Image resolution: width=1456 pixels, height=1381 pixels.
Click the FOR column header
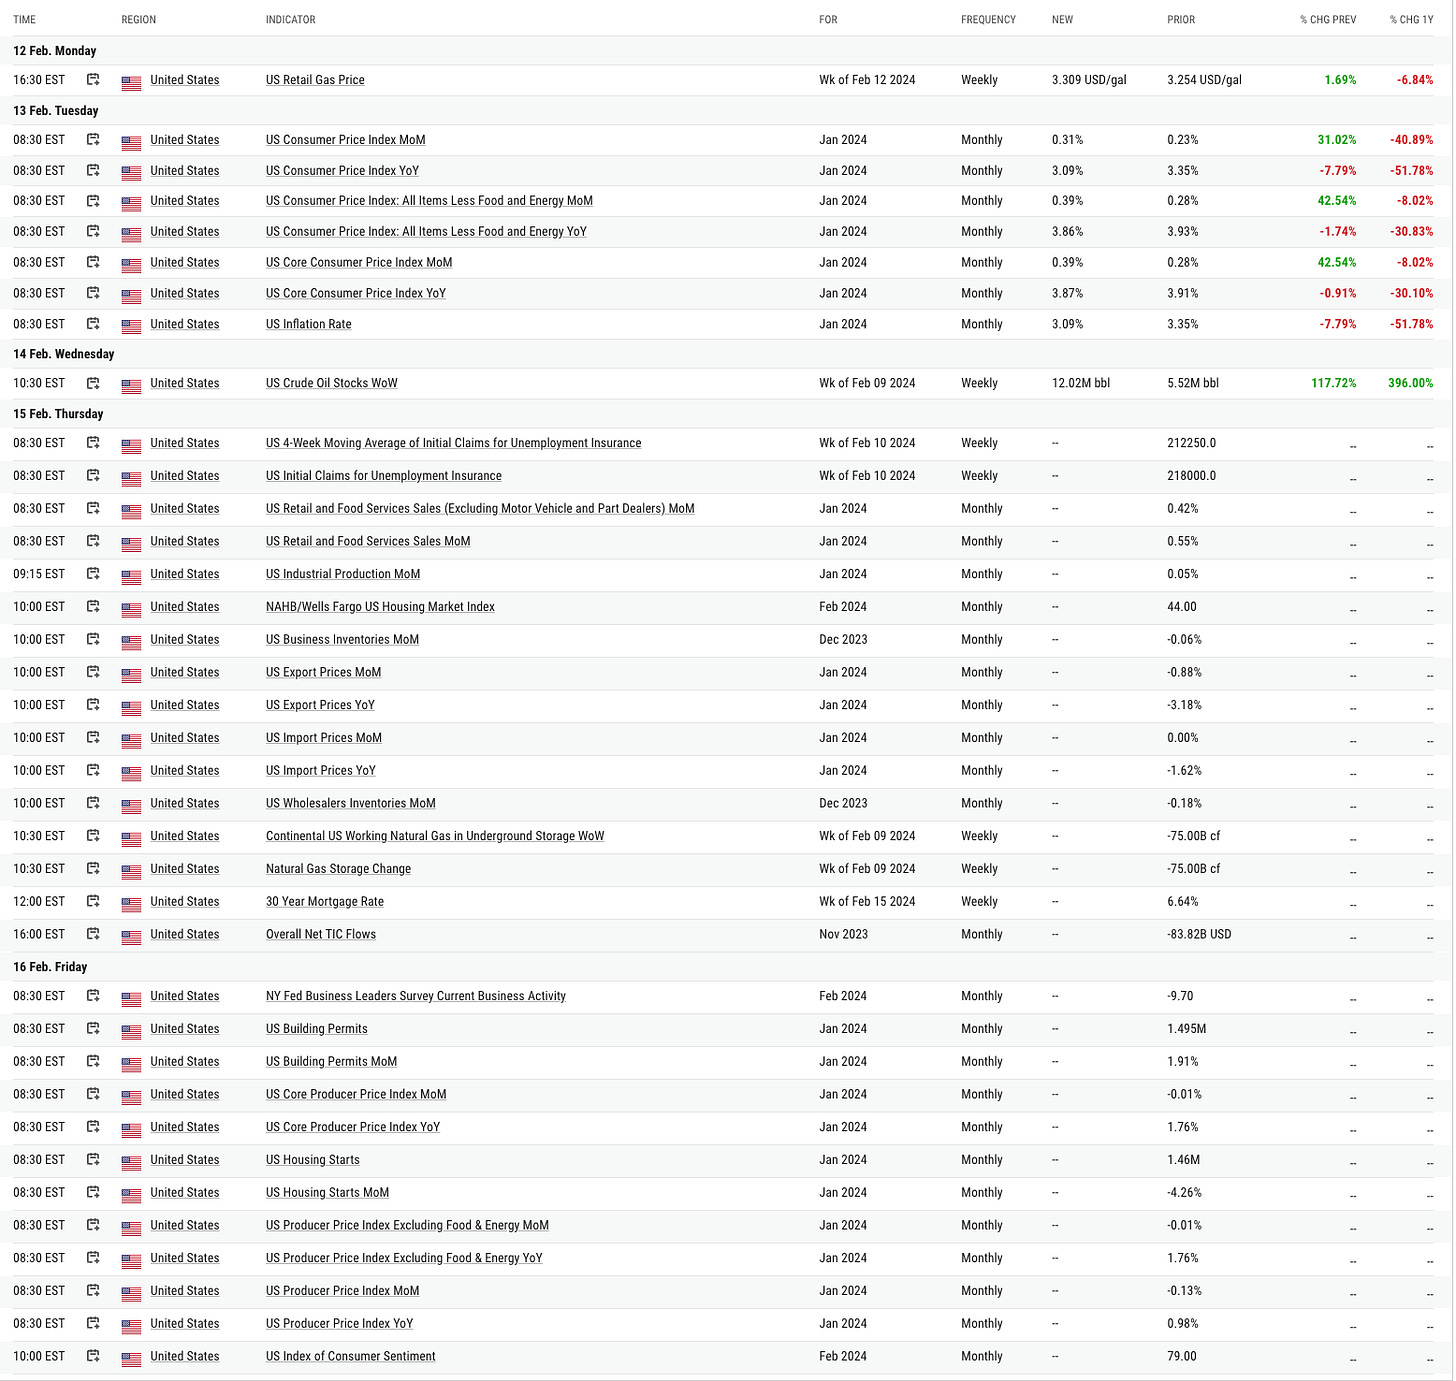pos(829,20)
